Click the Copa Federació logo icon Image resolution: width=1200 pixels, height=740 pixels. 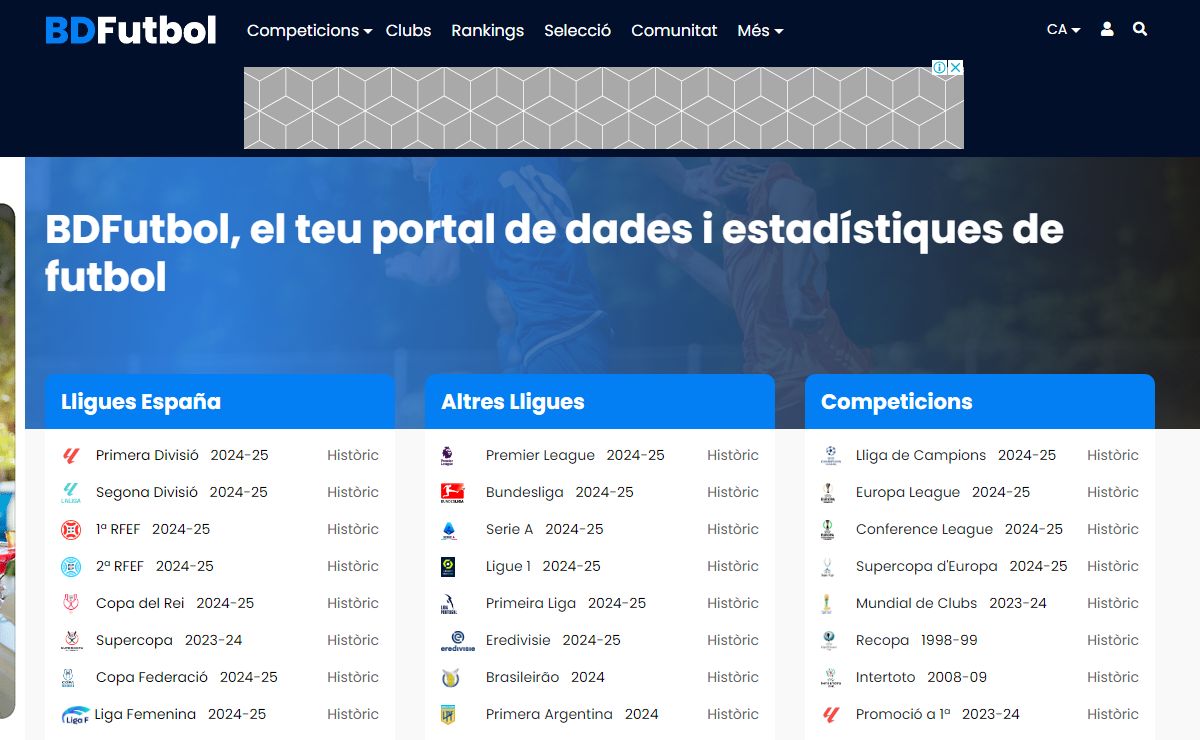pos(70,677)
